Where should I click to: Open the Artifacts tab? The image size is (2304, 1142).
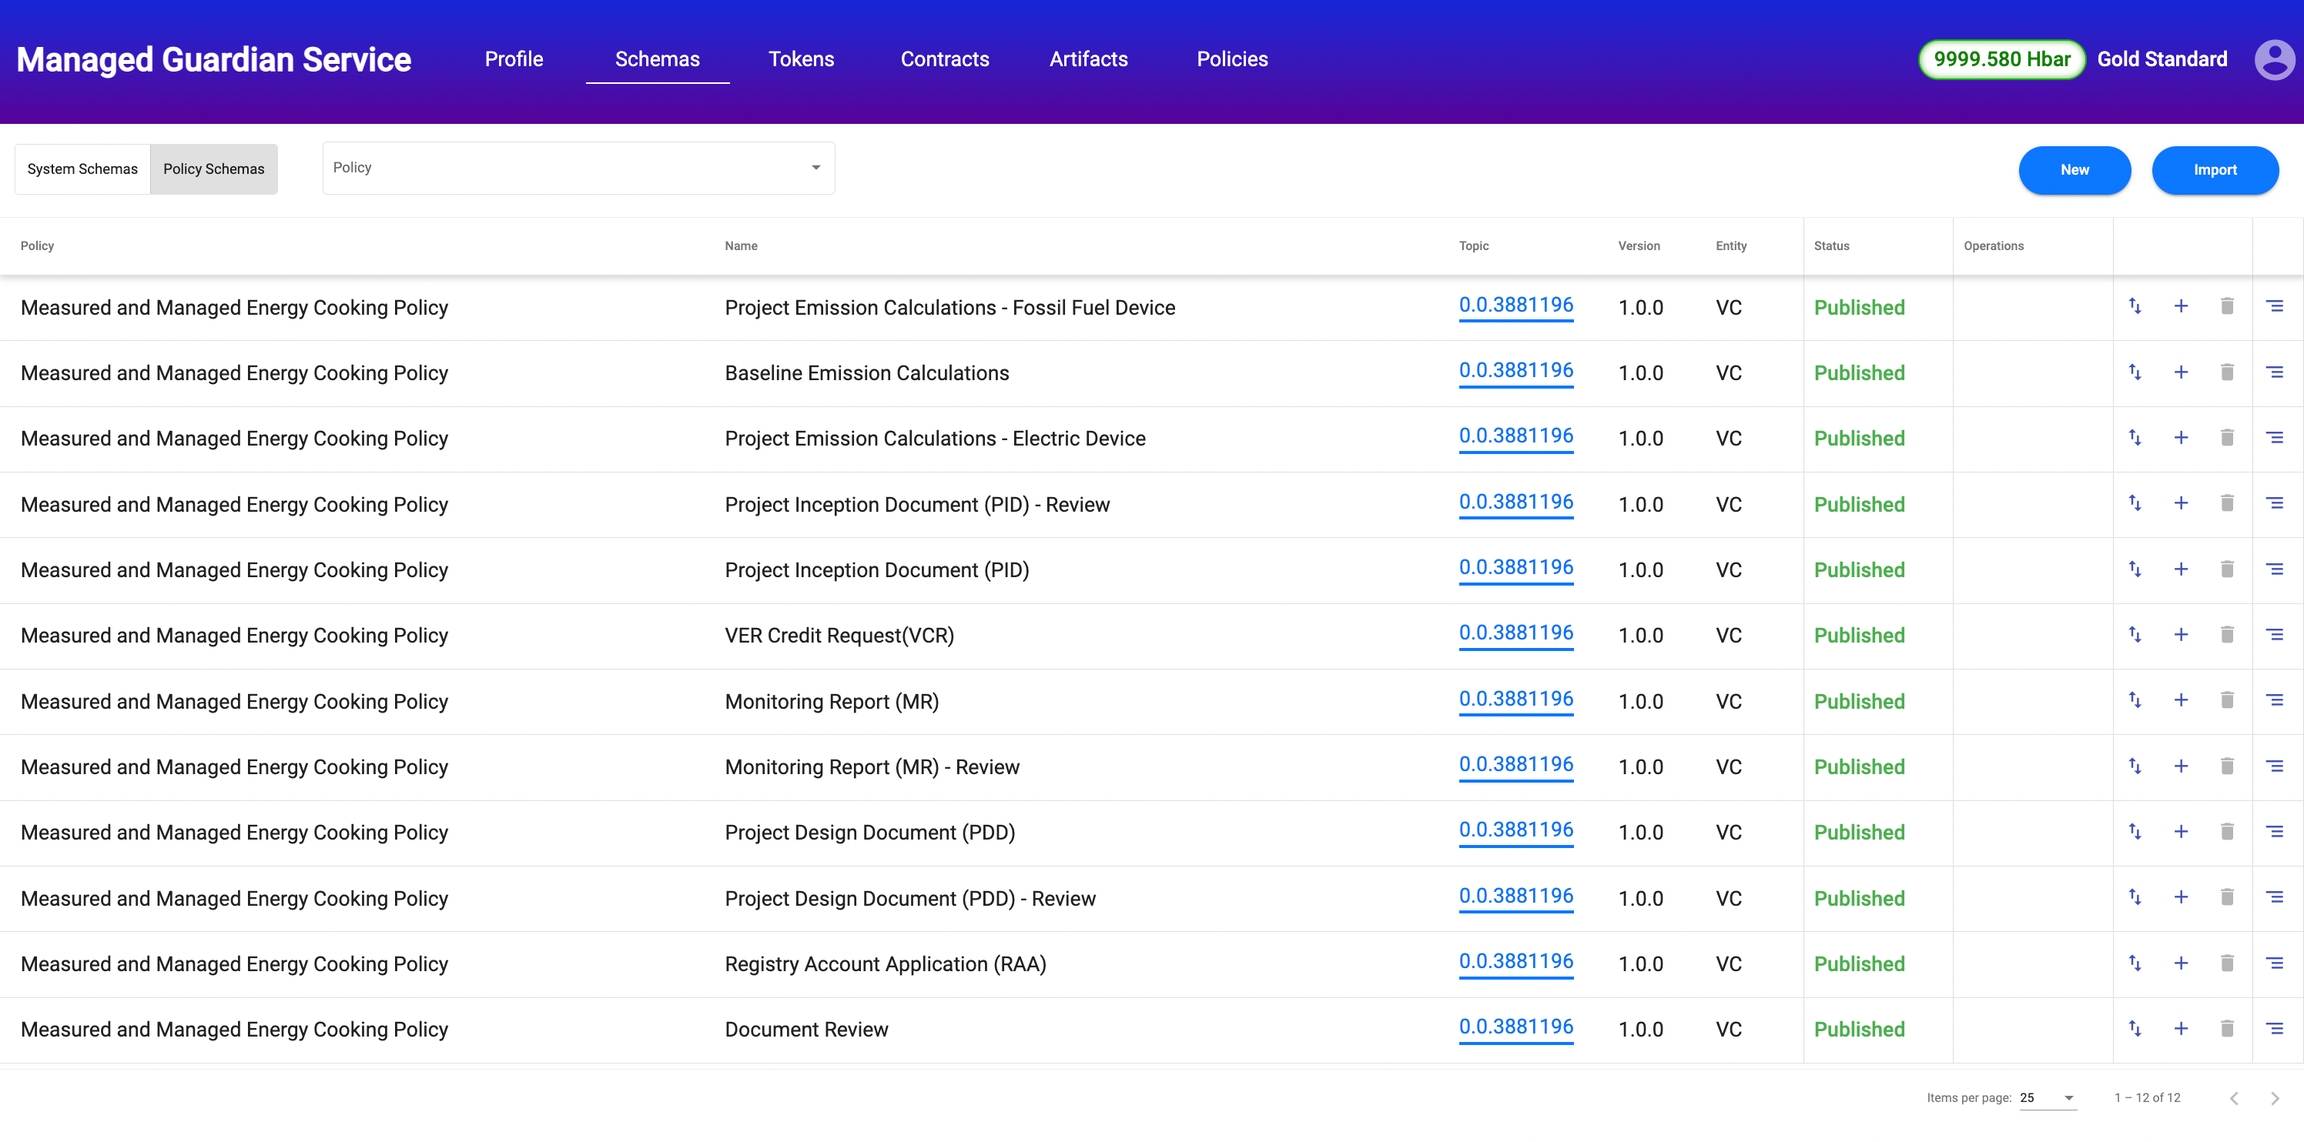(x=1088, y=59)
